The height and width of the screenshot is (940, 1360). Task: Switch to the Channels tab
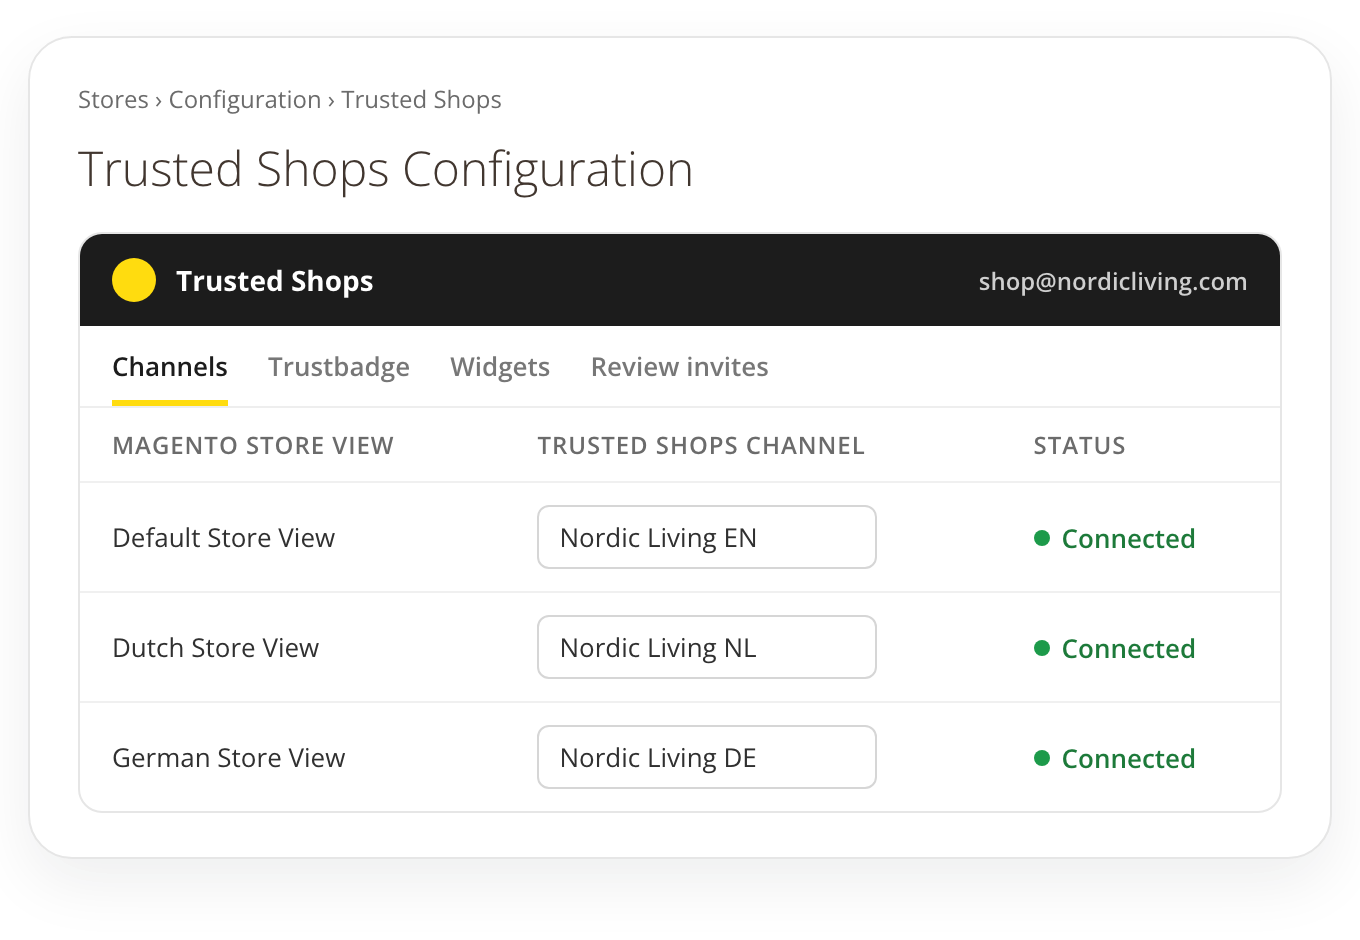point(170,367)
